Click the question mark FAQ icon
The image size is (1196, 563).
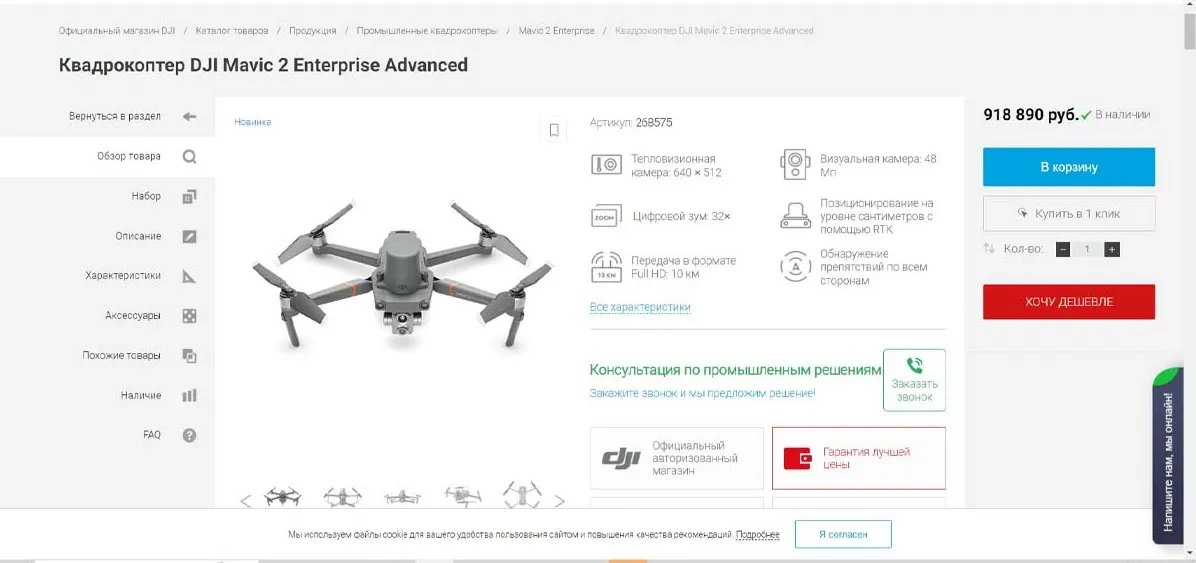(x=189, y=435)
